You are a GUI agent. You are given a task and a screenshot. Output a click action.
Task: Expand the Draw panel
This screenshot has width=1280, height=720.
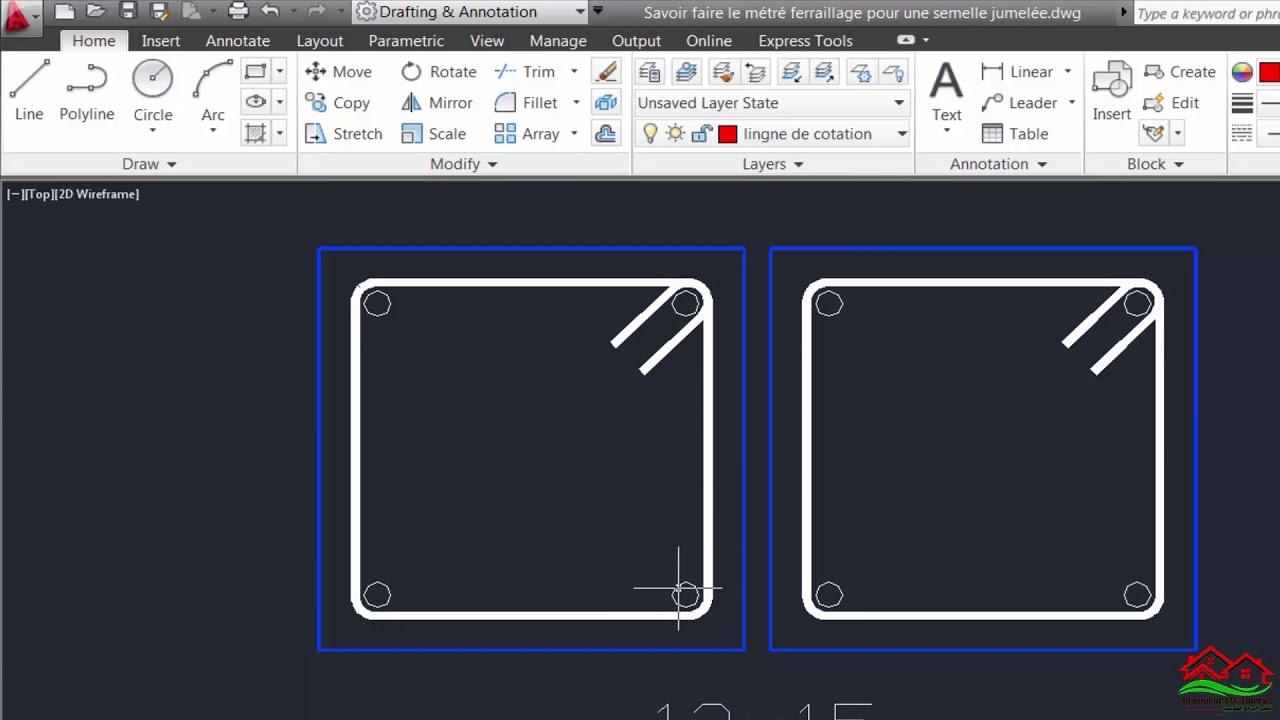click(x=149, y=164)
